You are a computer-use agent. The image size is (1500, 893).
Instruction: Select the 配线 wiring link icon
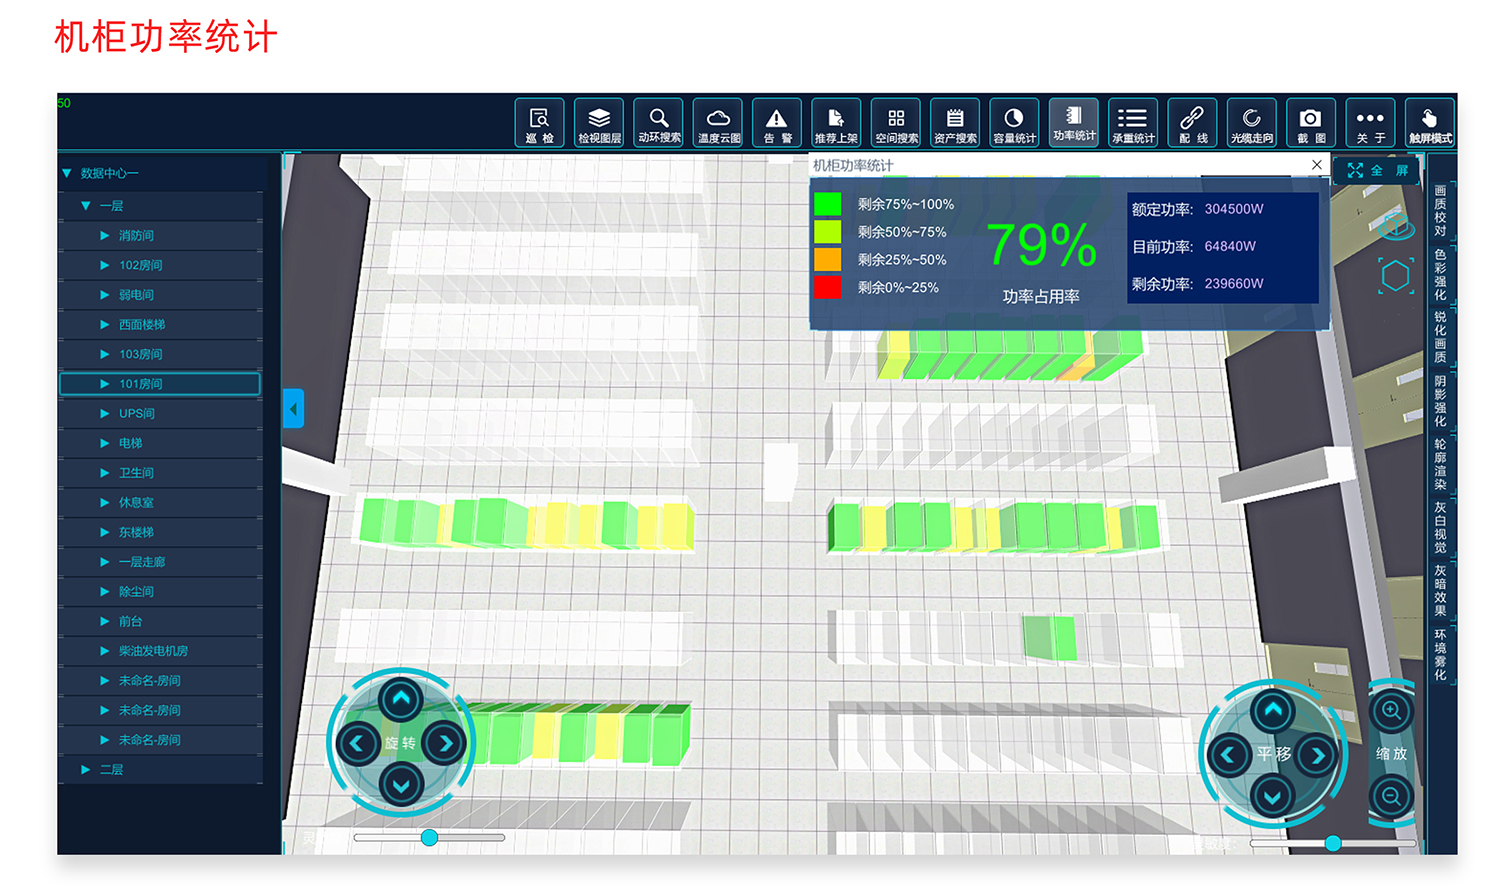pos(1192,124)
